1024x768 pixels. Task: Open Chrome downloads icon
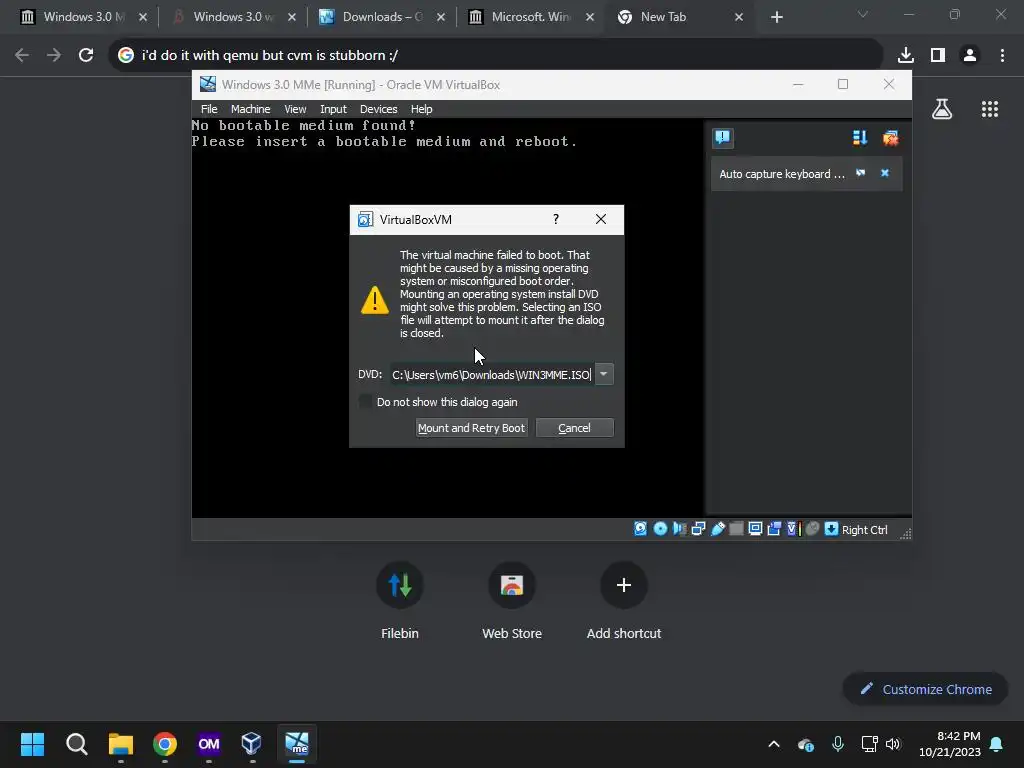(906, 55)
